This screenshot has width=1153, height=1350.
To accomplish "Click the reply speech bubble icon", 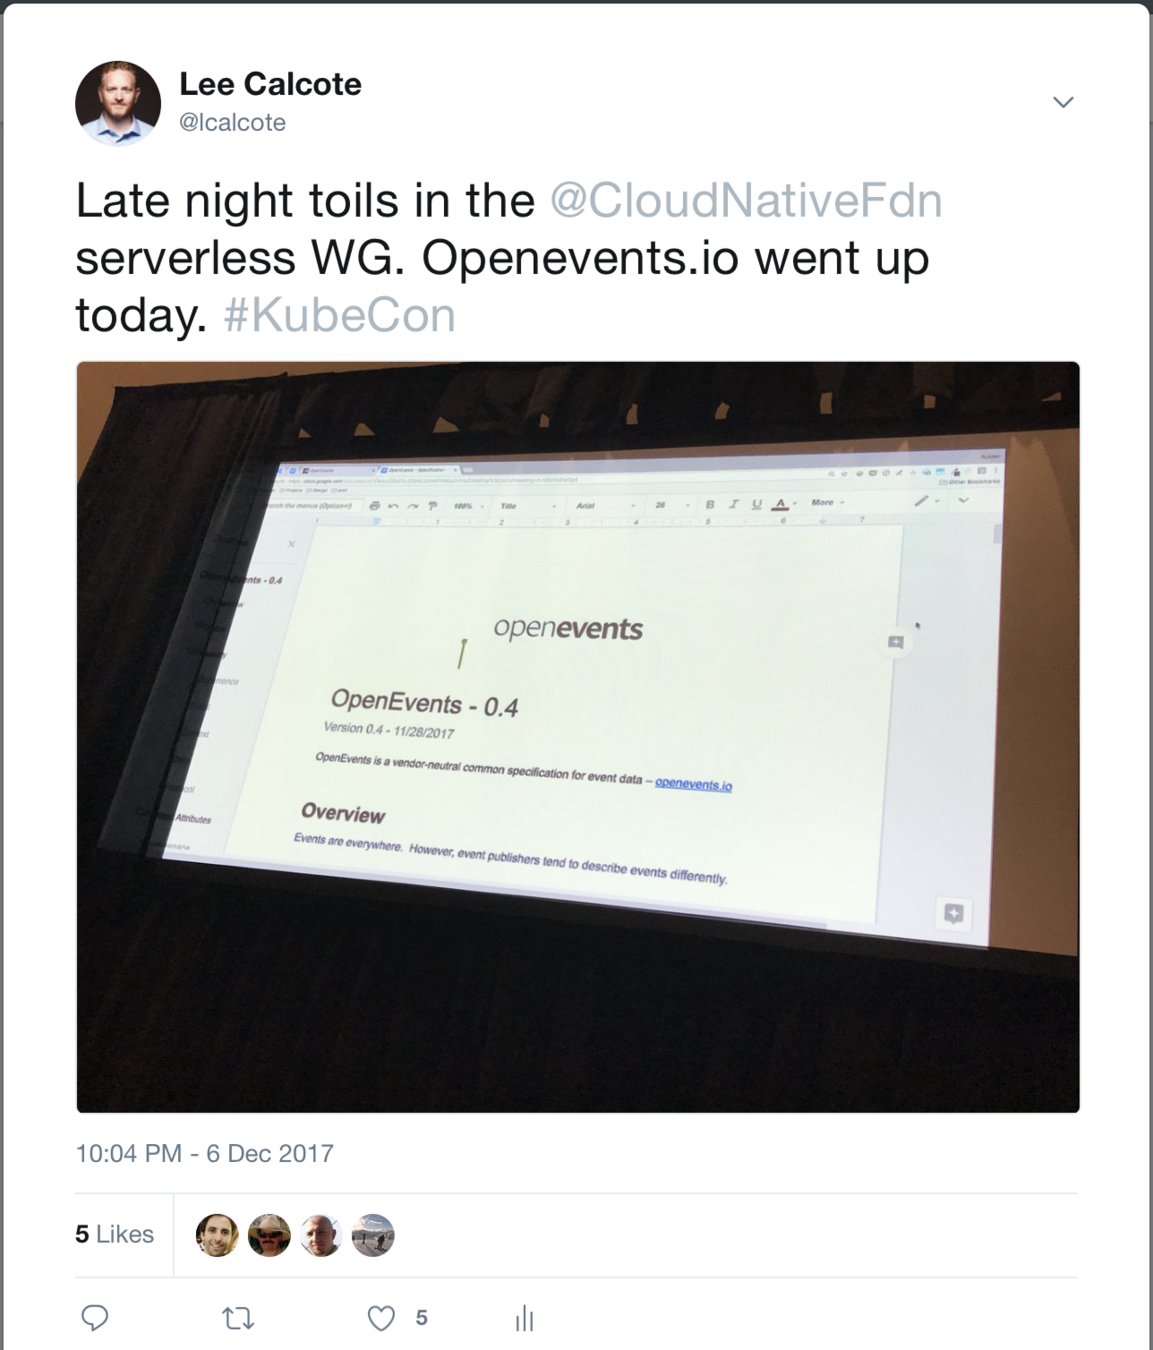I will (95, 1318).
